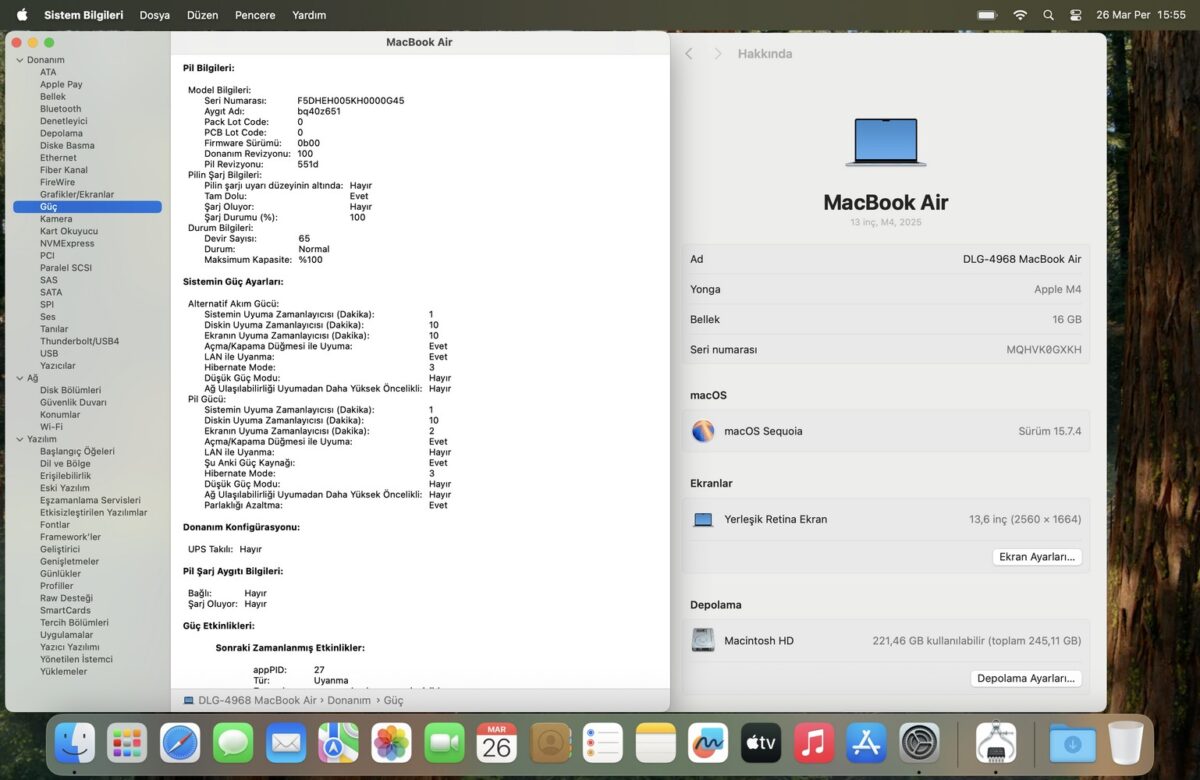
Task: Click the DLG-4968 MacBook Air name field
Action: pyautogui.click(x=886, y=259)
